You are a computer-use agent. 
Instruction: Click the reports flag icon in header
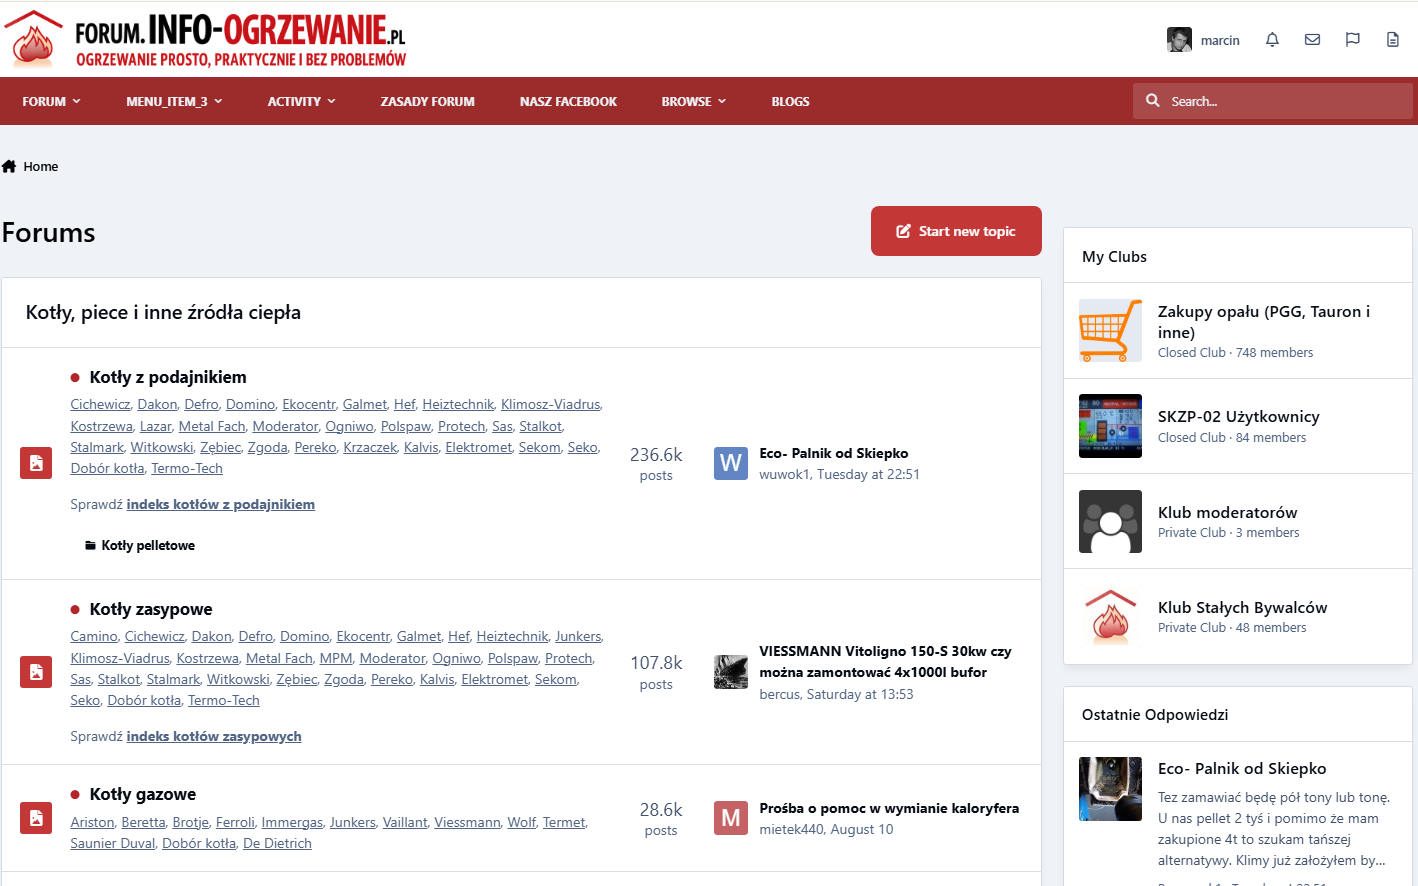[x=1352, y=40]
